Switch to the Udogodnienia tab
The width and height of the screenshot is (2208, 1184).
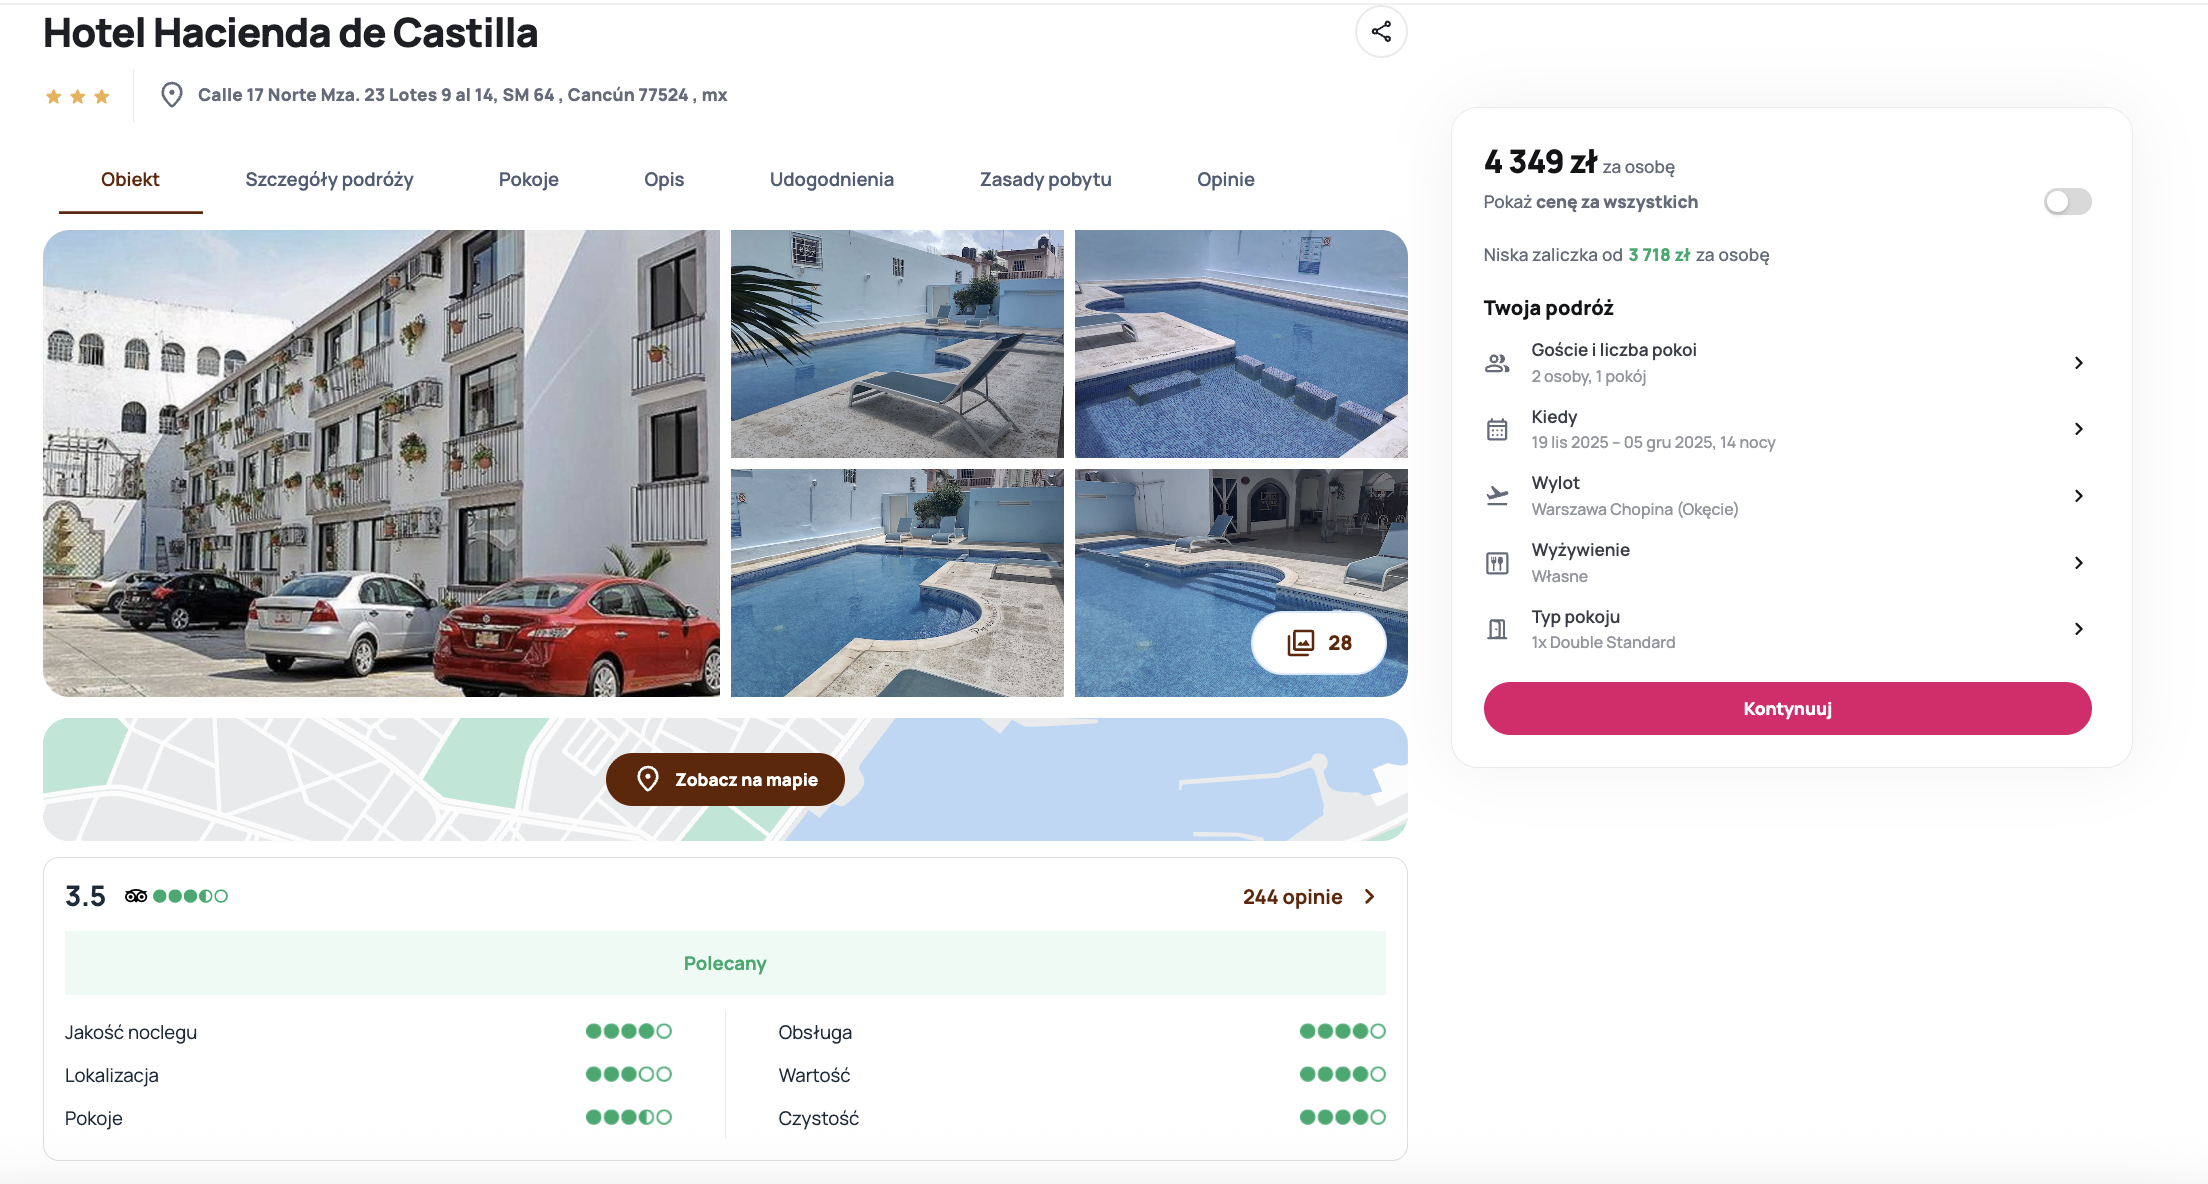coord(832,180)
